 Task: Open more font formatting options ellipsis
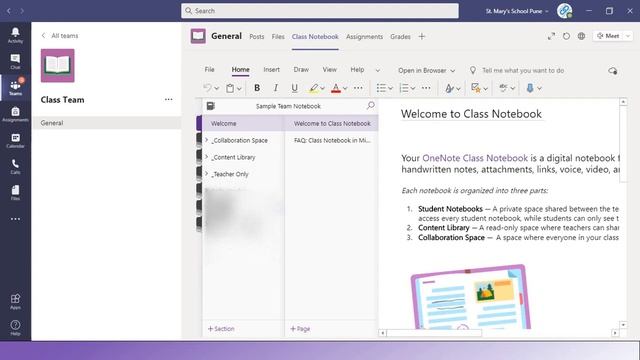coord(358,88)
